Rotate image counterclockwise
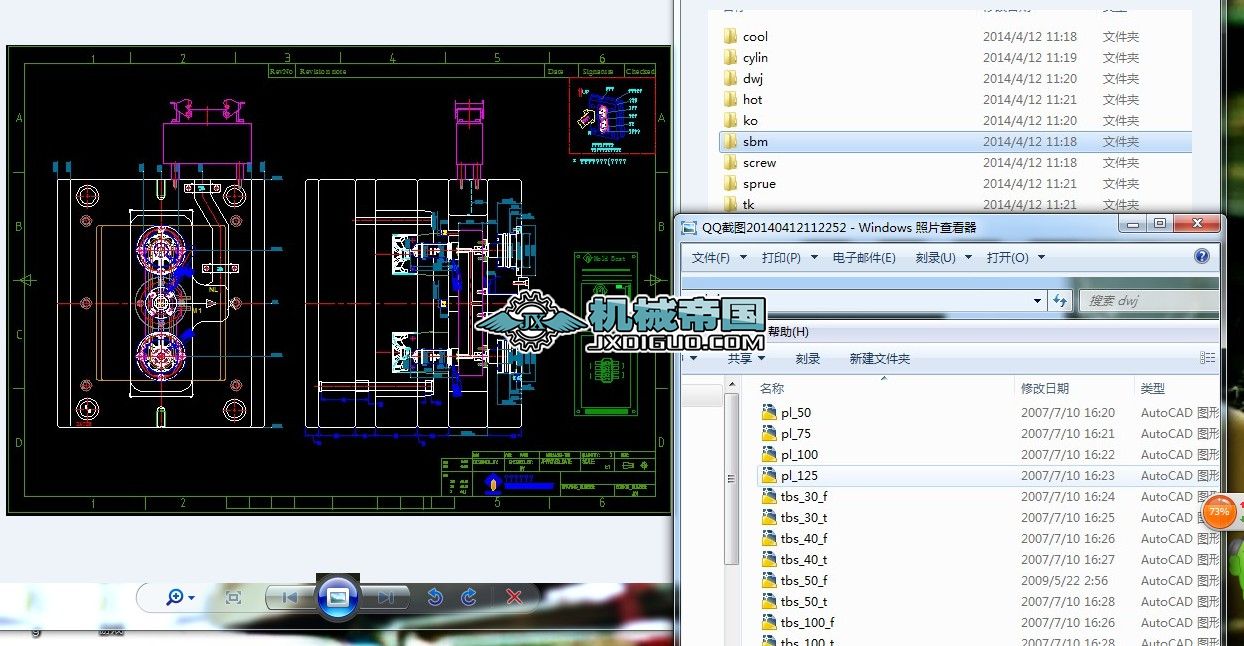 (435, 597)
